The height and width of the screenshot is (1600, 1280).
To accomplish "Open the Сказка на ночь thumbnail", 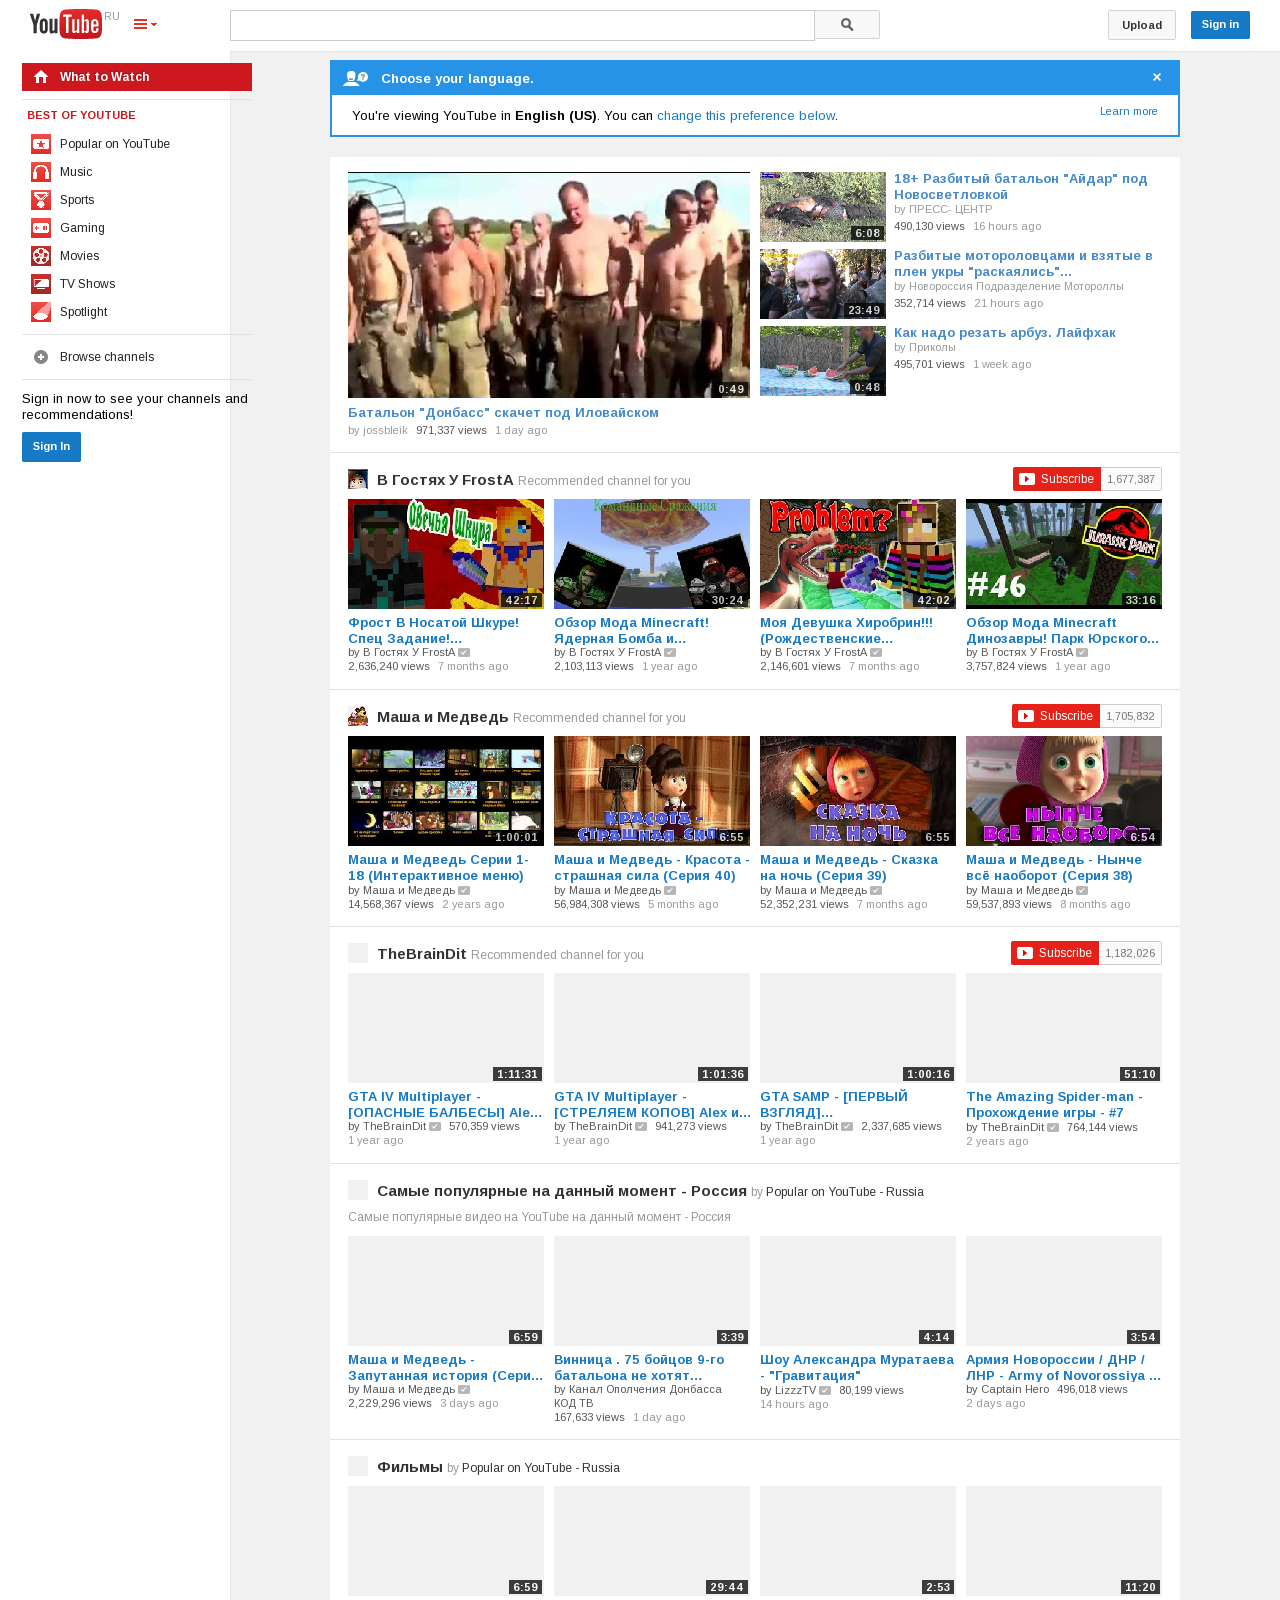I will [858, 791].
